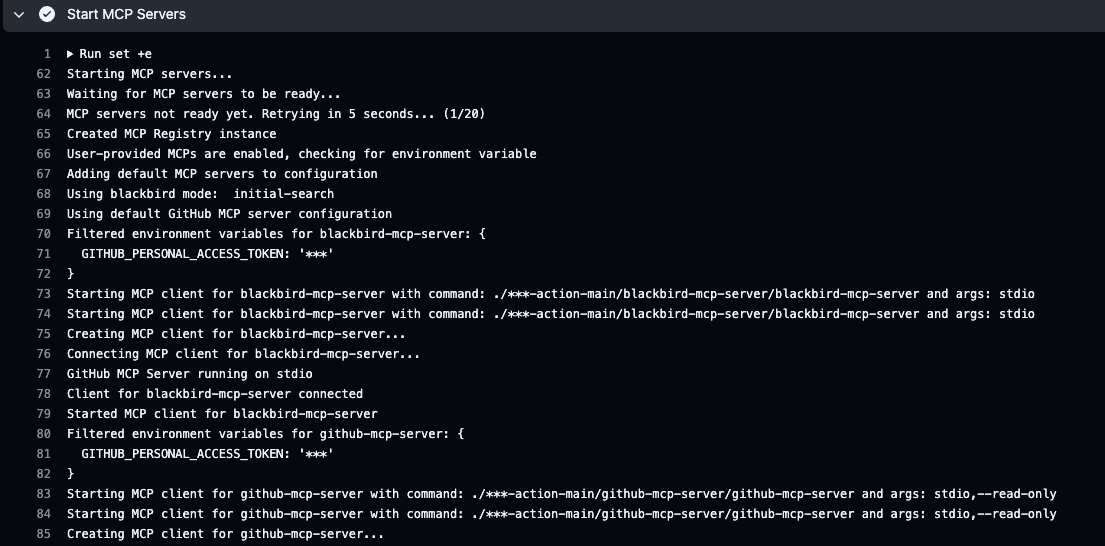Click 'Created MCP Registry instance' line
This screenshot has width=1105, height=546.
(171, 134)
